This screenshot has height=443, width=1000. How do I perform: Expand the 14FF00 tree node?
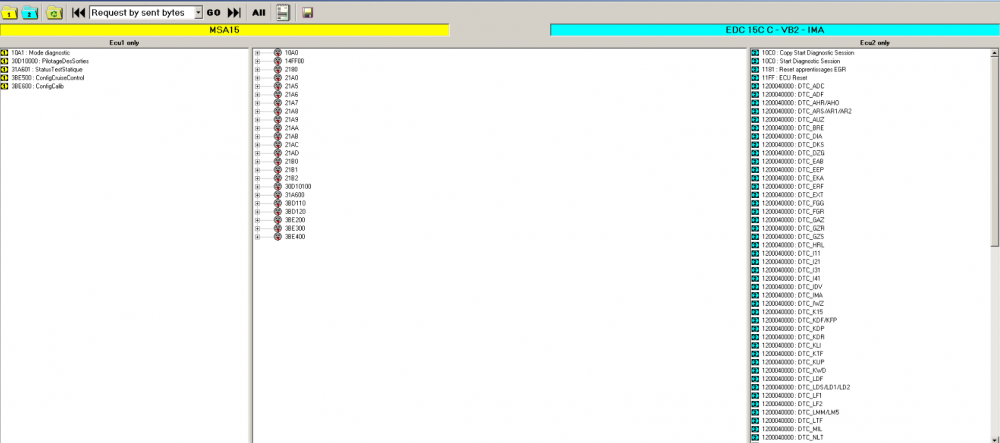(x=258, y=61)
